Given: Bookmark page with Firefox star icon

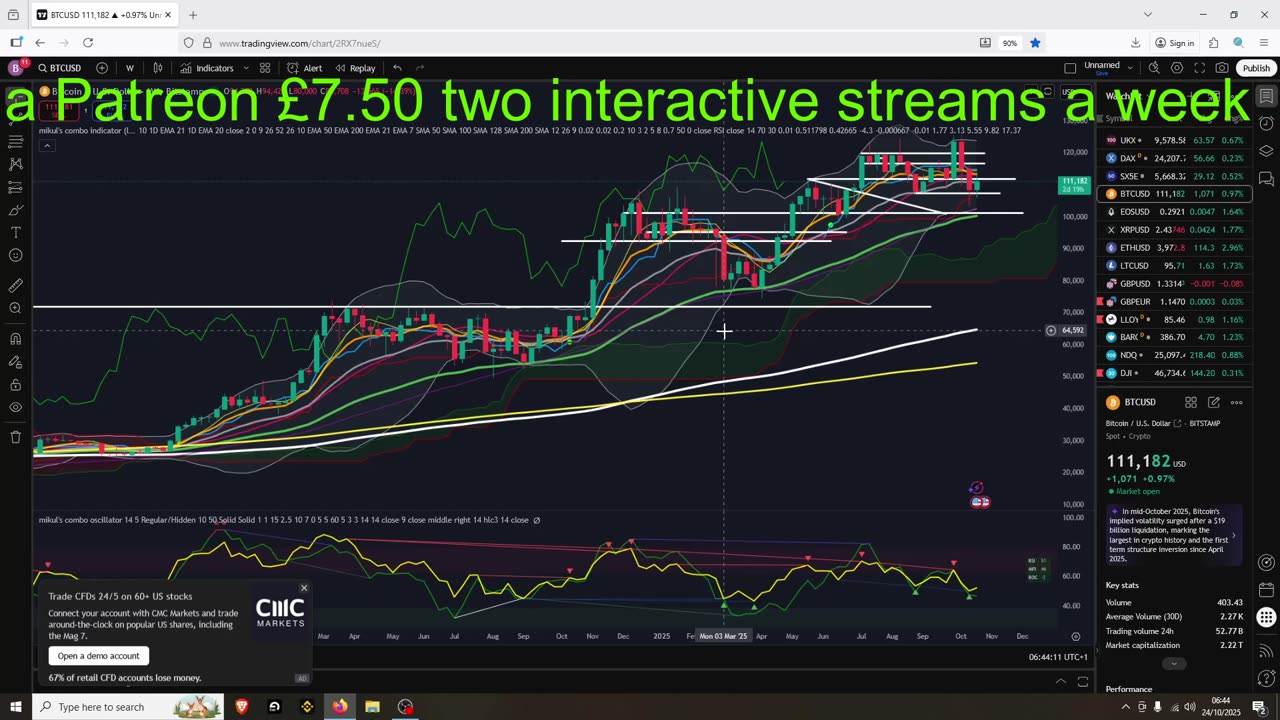Looking at the screenshot, I should pos(1035,43).
